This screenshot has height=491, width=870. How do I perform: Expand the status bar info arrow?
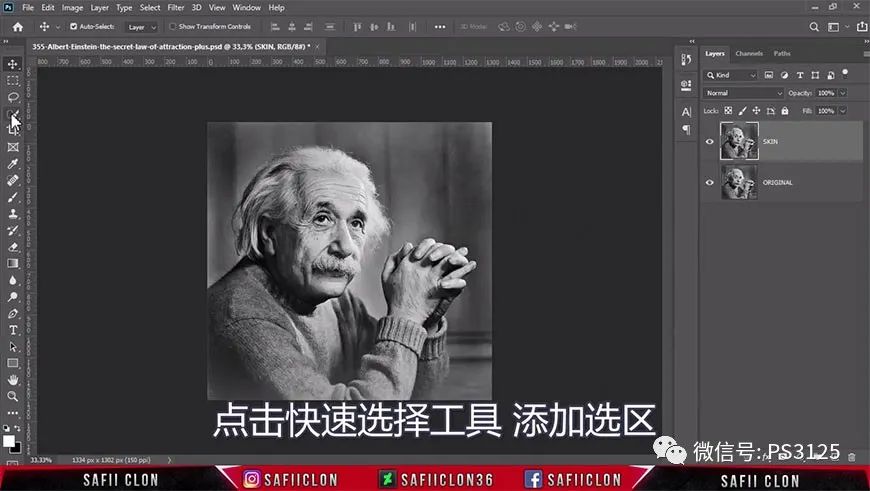169,460
